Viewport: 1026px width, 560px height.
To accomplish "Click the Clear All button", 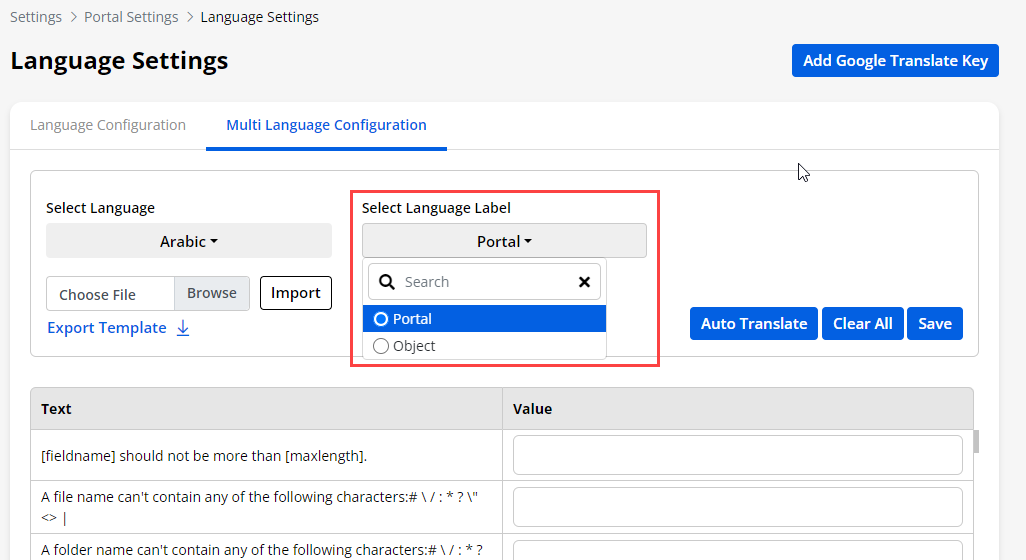I will click(862, 323).
